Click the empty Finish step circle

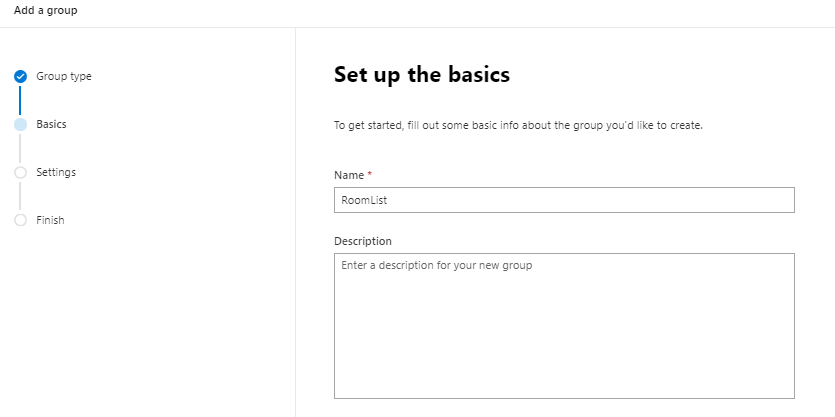click(x=20, y=220)
